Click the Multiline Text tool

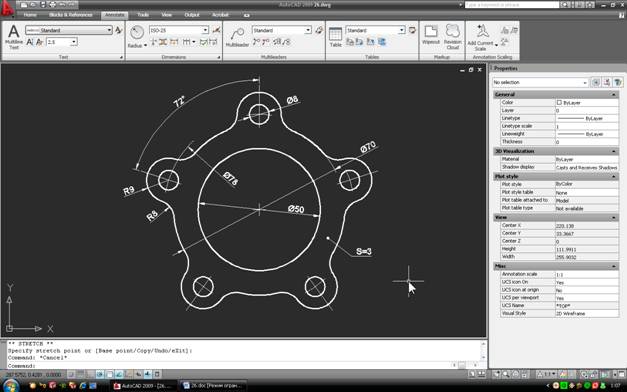tap(14, 37)
